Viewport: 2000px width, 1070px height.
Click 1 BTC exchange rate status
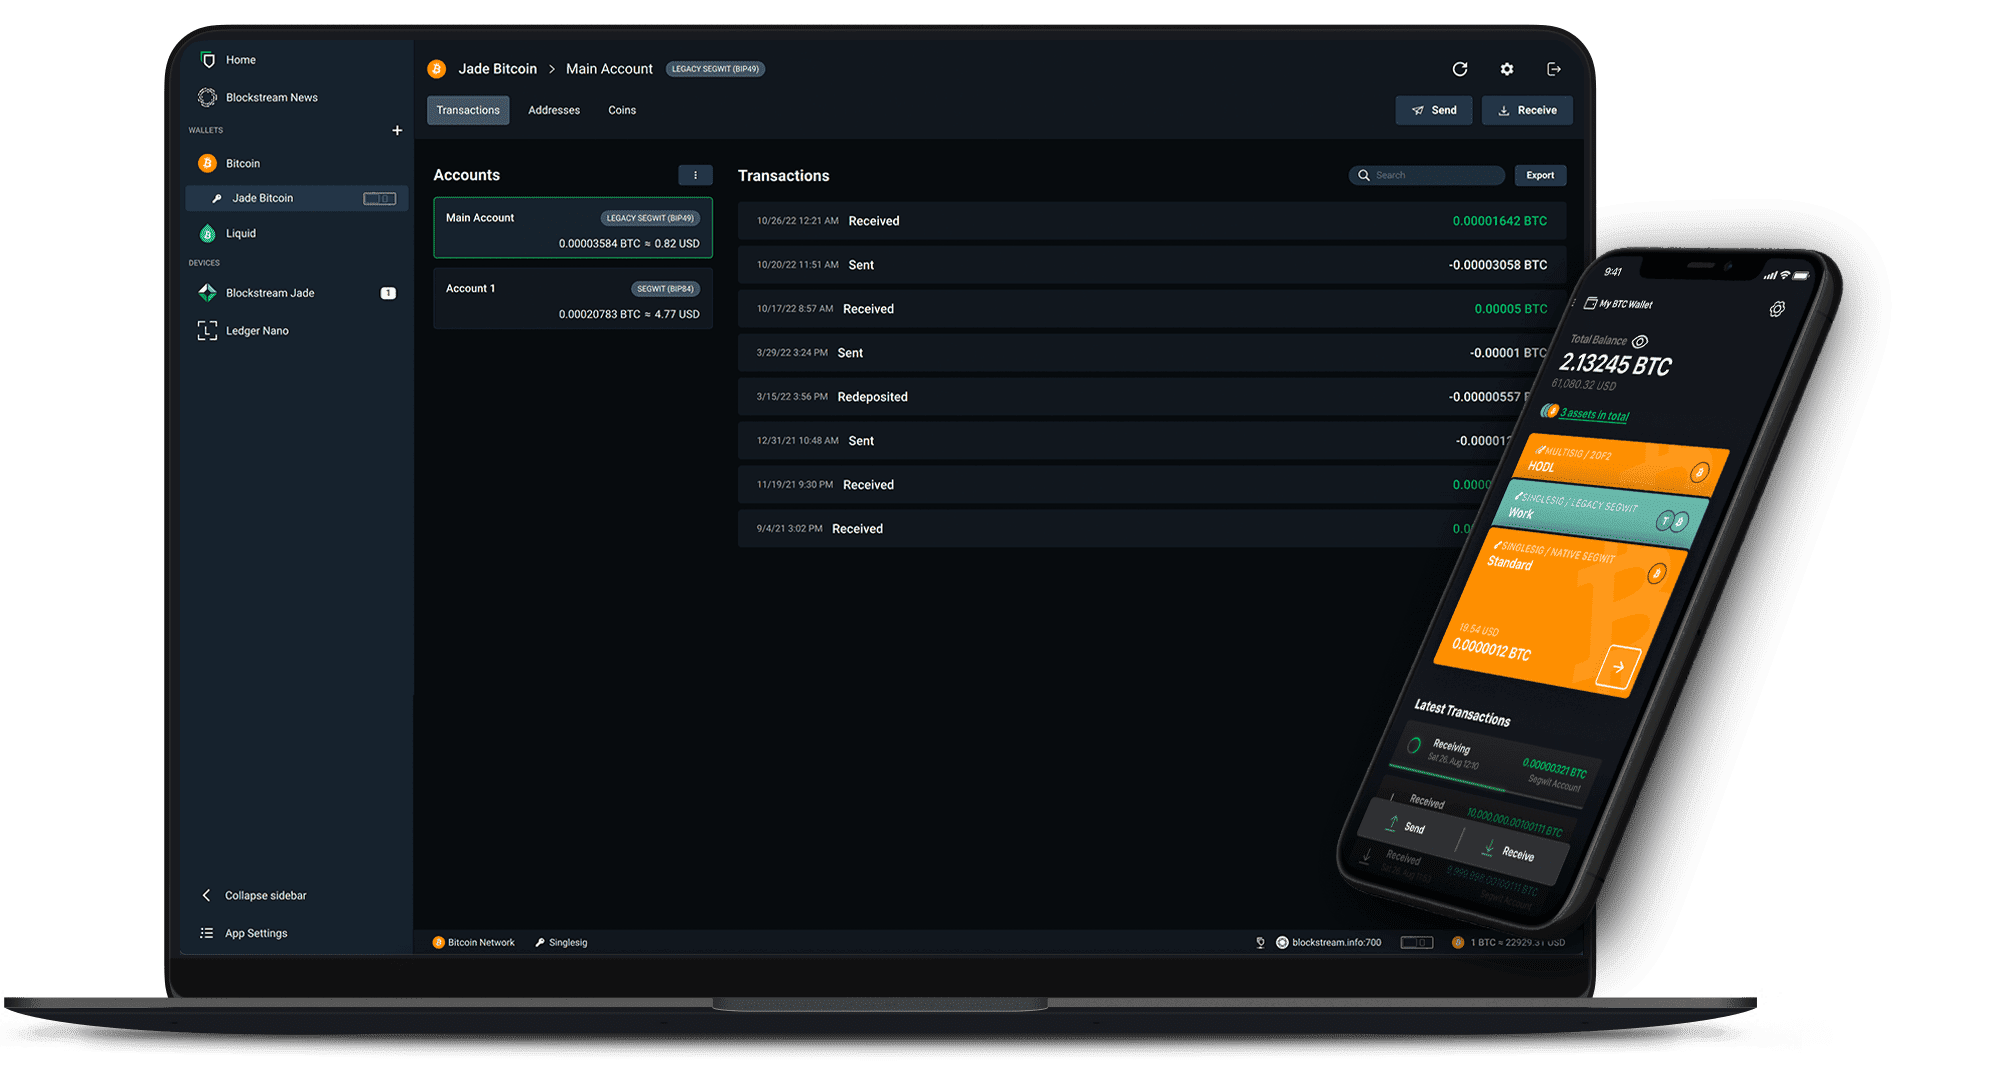pyautogui.click(x=1508, y=942)
